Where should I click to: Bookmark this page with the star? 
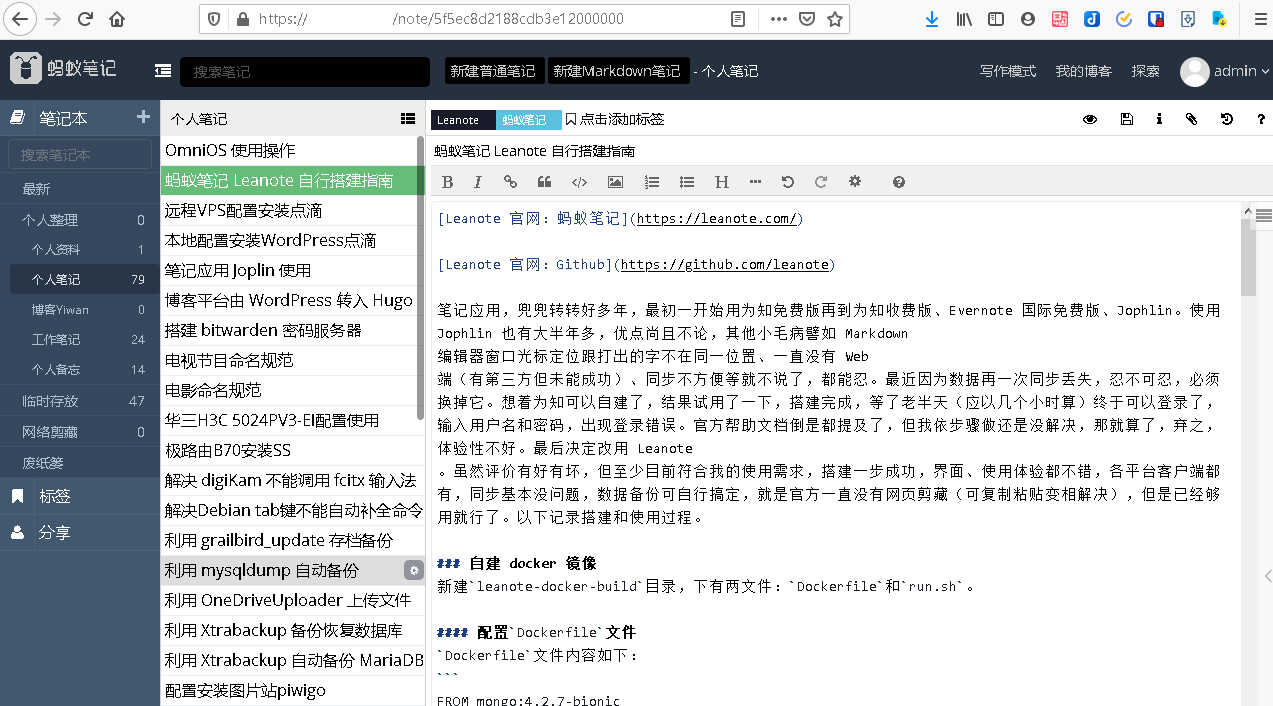click(835, 19)
